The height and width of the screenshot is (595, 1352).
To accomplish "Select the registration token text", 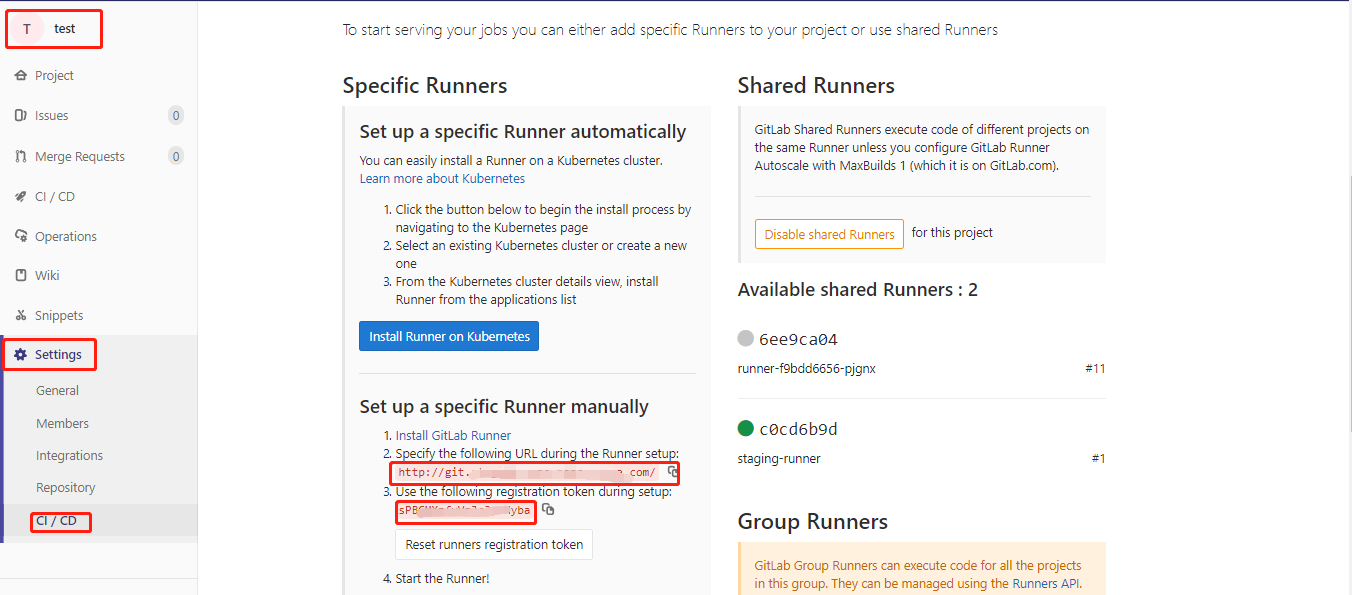I will (x=464, y=510).
